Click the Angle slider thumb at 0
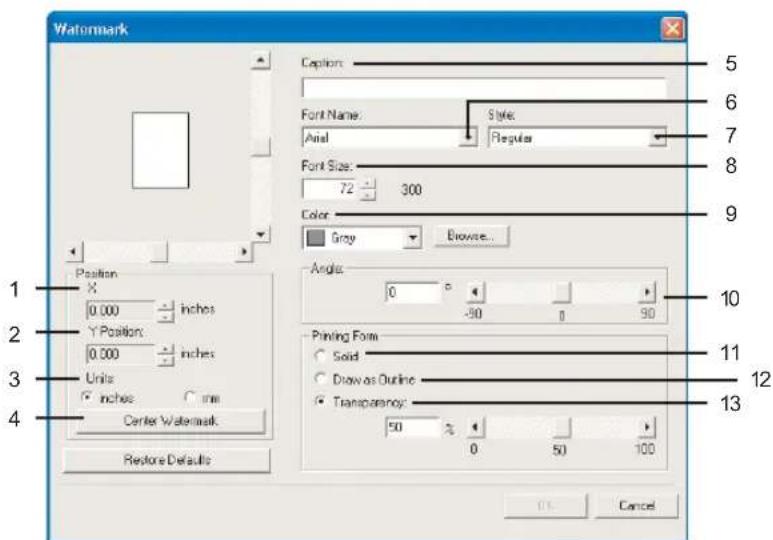This screenshot has width=773, height=540. click(x=561, y=292)
